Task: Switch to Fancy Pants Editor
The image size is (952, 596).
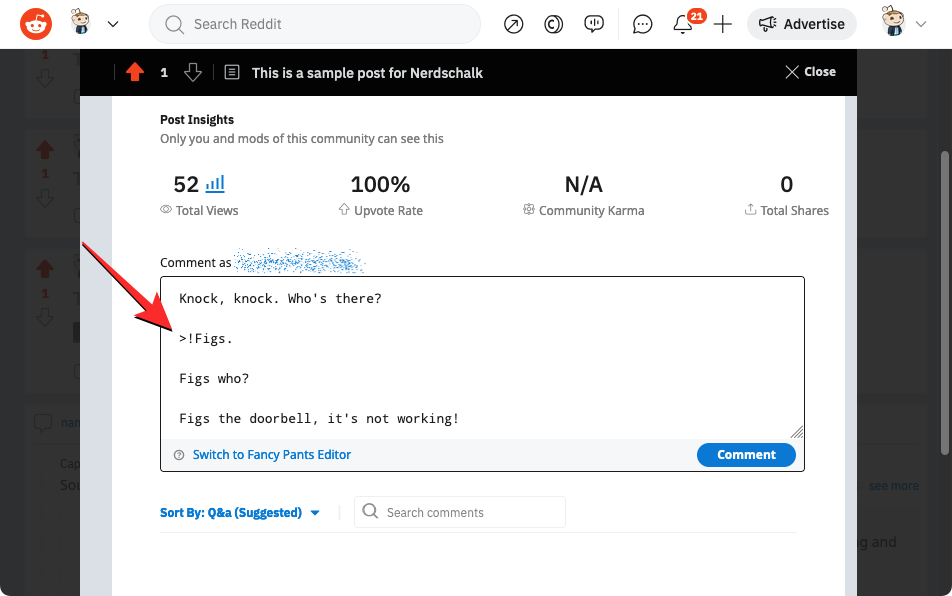Action: [271, 455]
